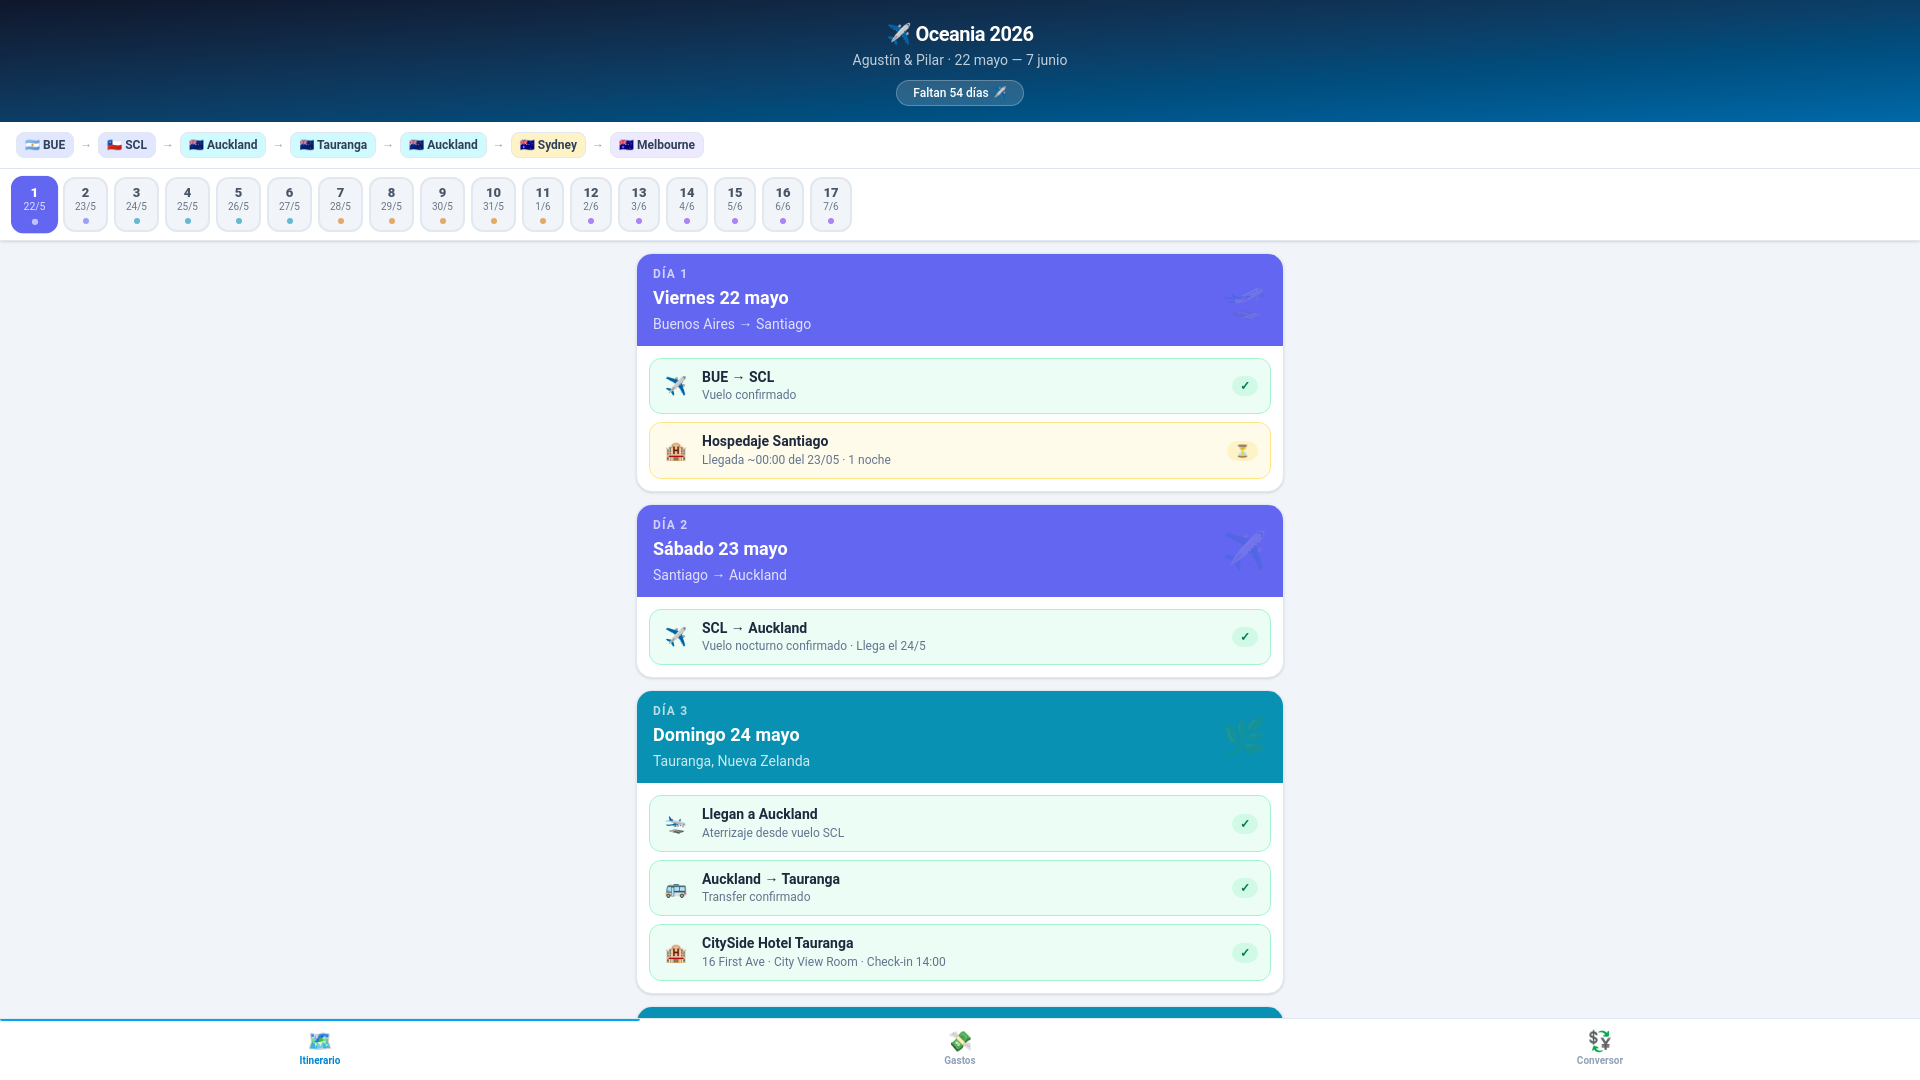Viewport: 1920px width, 1080px height.
Task: Switch to the Gastos tab
Action: pos(960,1049)
